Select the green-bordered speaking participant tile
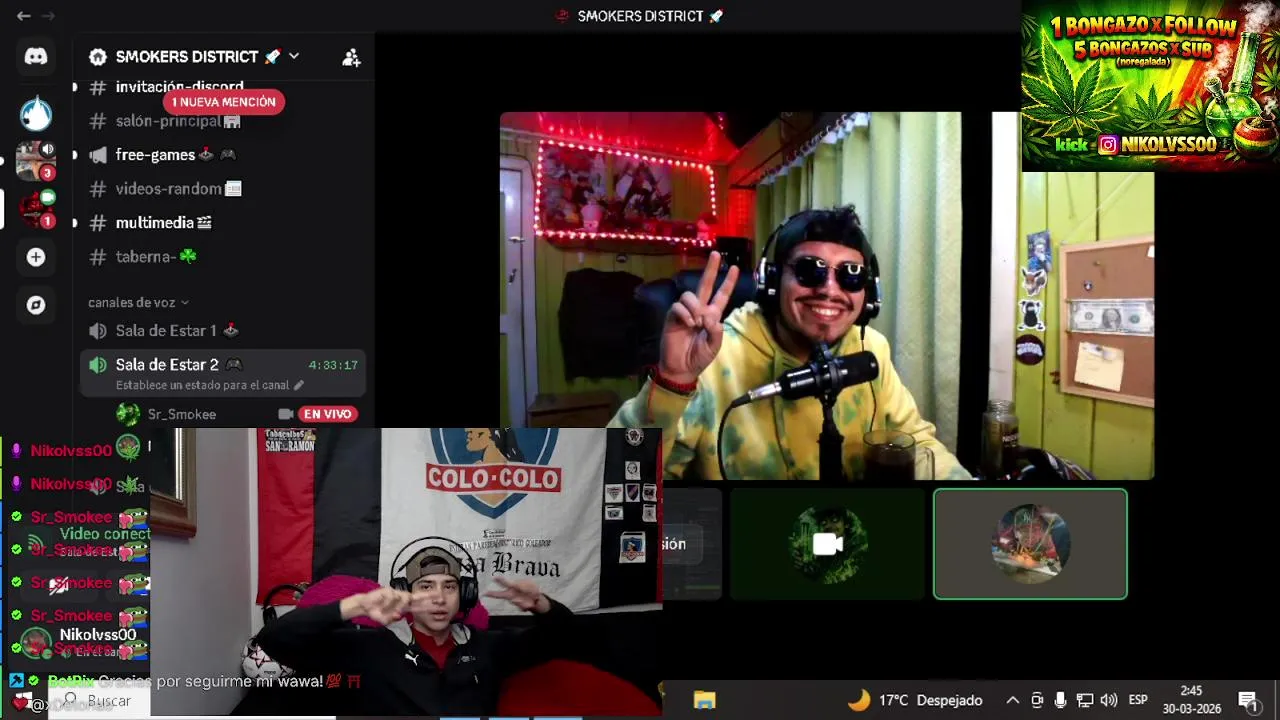1280x720 pixels. (x=1030, y=544)
